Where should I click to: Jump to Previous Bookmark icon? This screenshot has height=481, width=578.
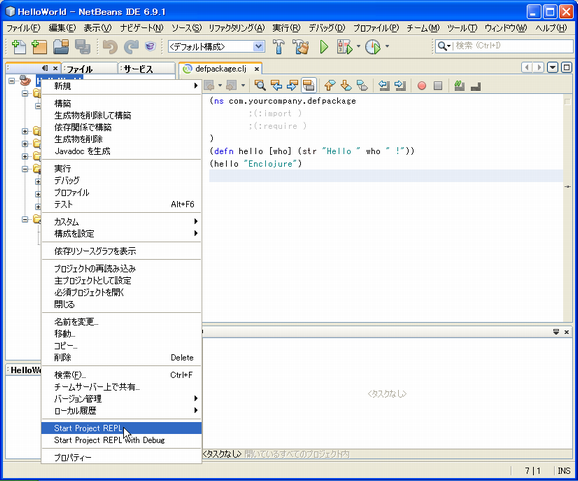(x=330, y=86)
